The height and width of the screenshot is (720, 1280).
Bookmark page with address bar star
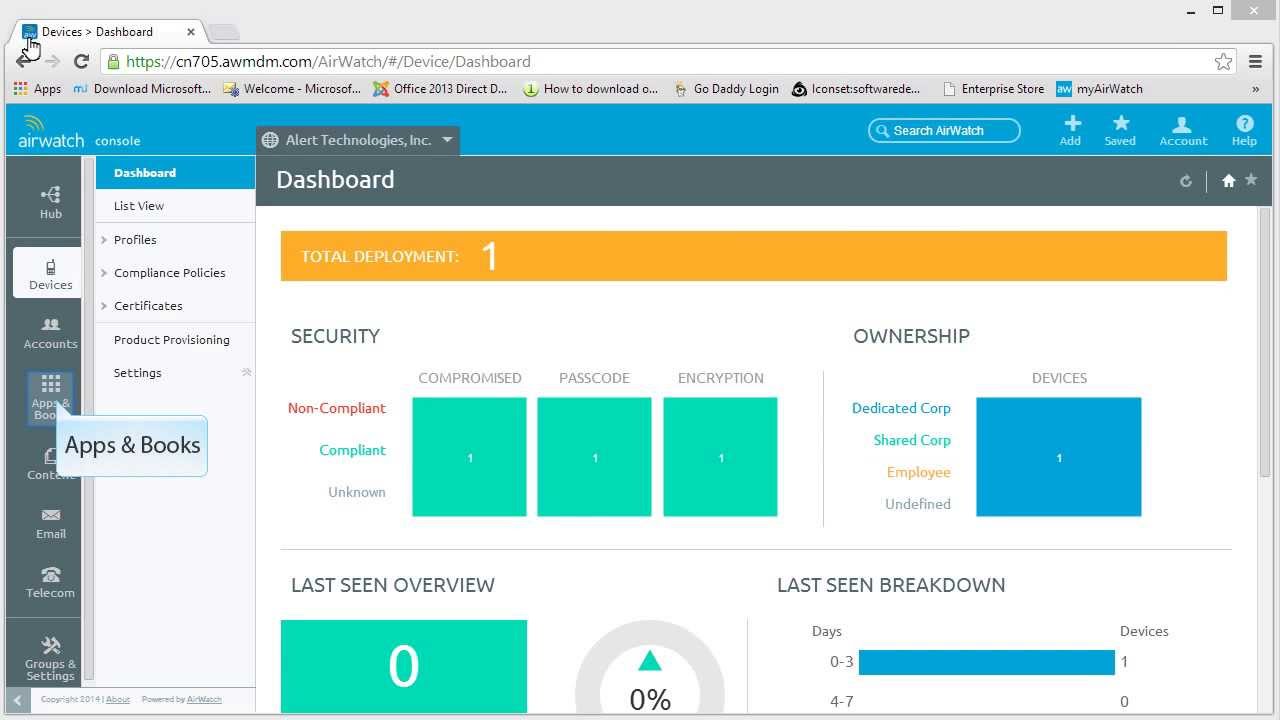coord(1223,62)
